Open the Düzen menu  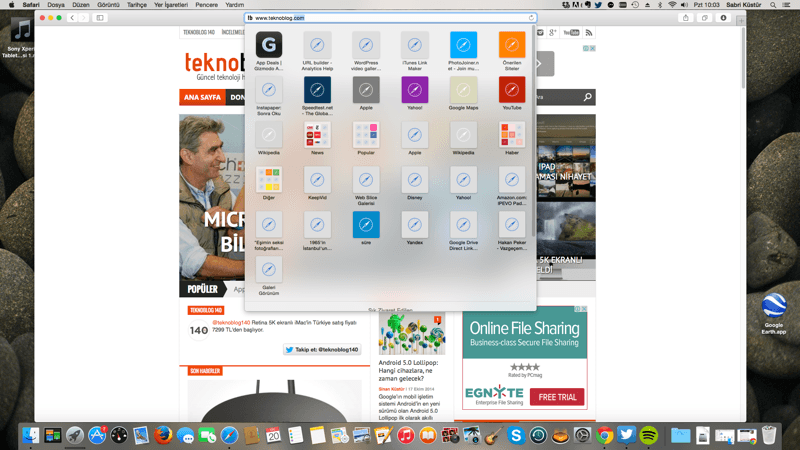pos(81,5)
